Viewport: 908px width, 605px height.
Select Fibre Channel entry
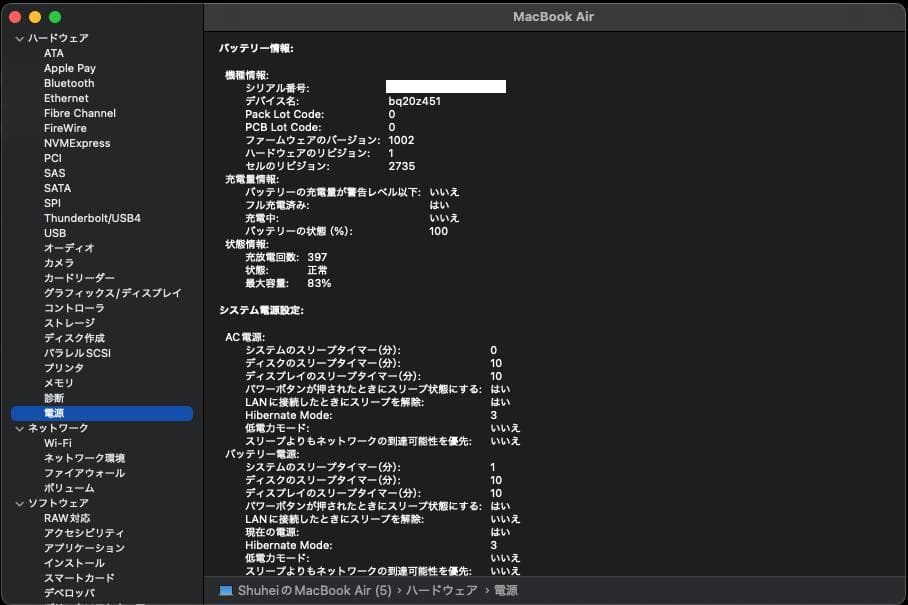coord(80,113)
